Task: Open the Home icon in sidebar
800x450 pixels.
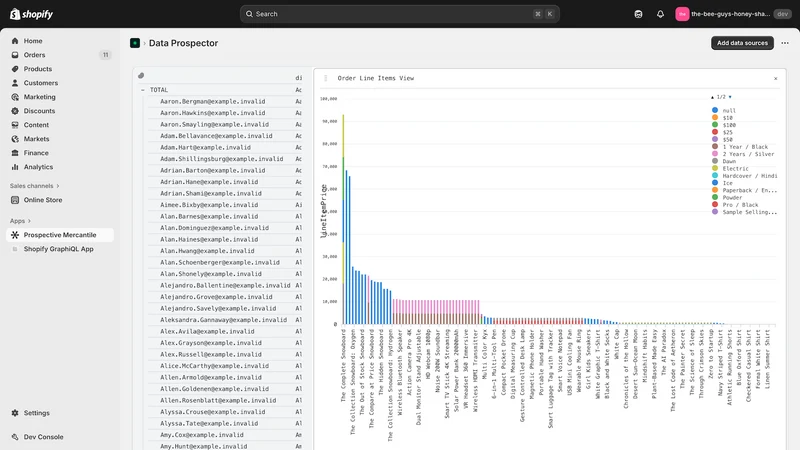Action: 15,41
